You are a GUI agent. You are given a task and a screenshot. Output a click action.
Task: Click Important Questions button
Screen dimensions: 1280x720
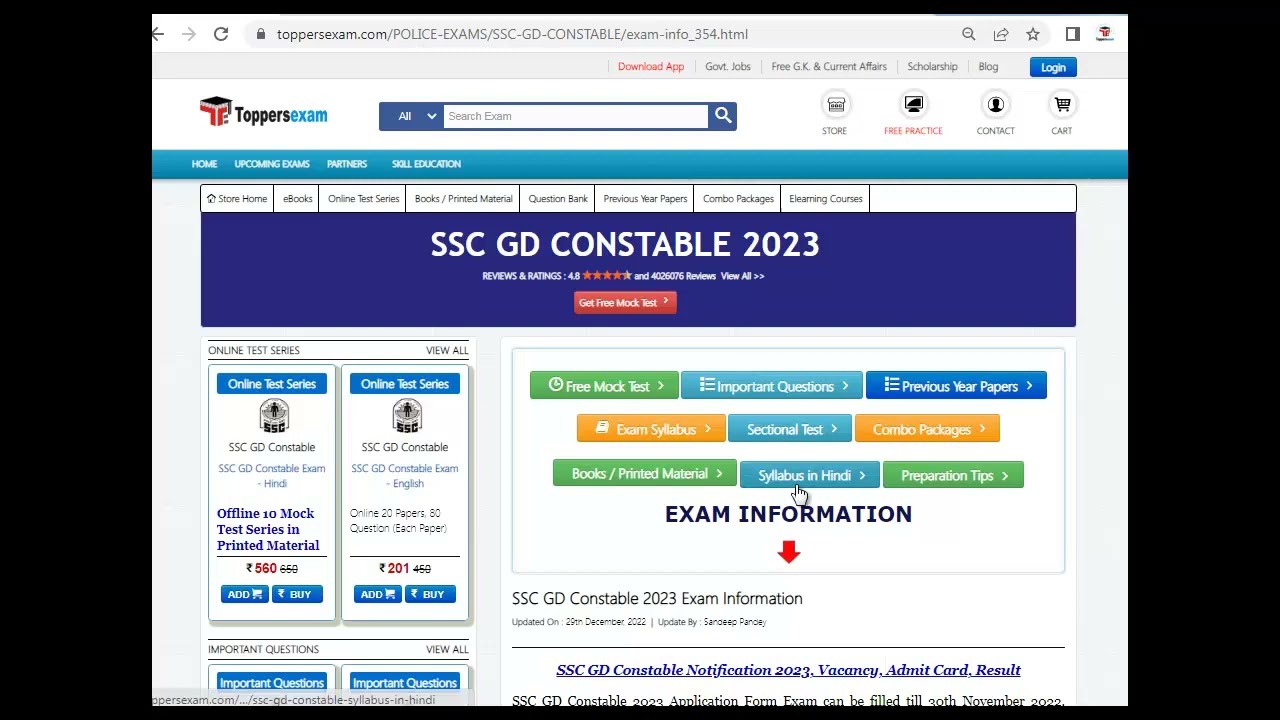click(772, 386)
